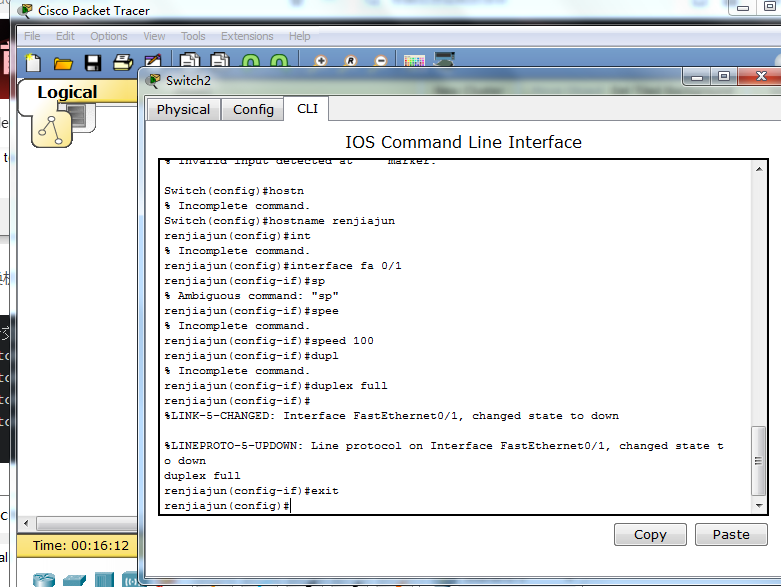781x587 pixels.
Task: Open the Custom Devices Dialog icon
Action: pos(444,59)
